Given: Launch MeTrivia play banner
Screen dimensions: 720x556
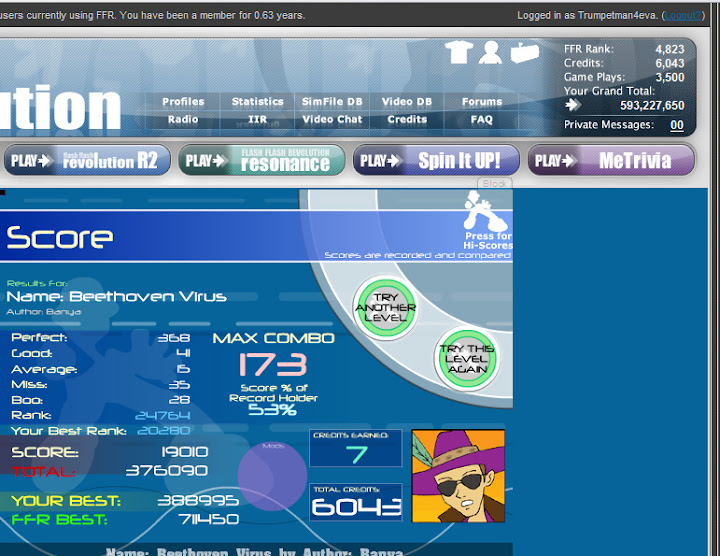Looking at the screenshot, I should click(x=612, y=160).
